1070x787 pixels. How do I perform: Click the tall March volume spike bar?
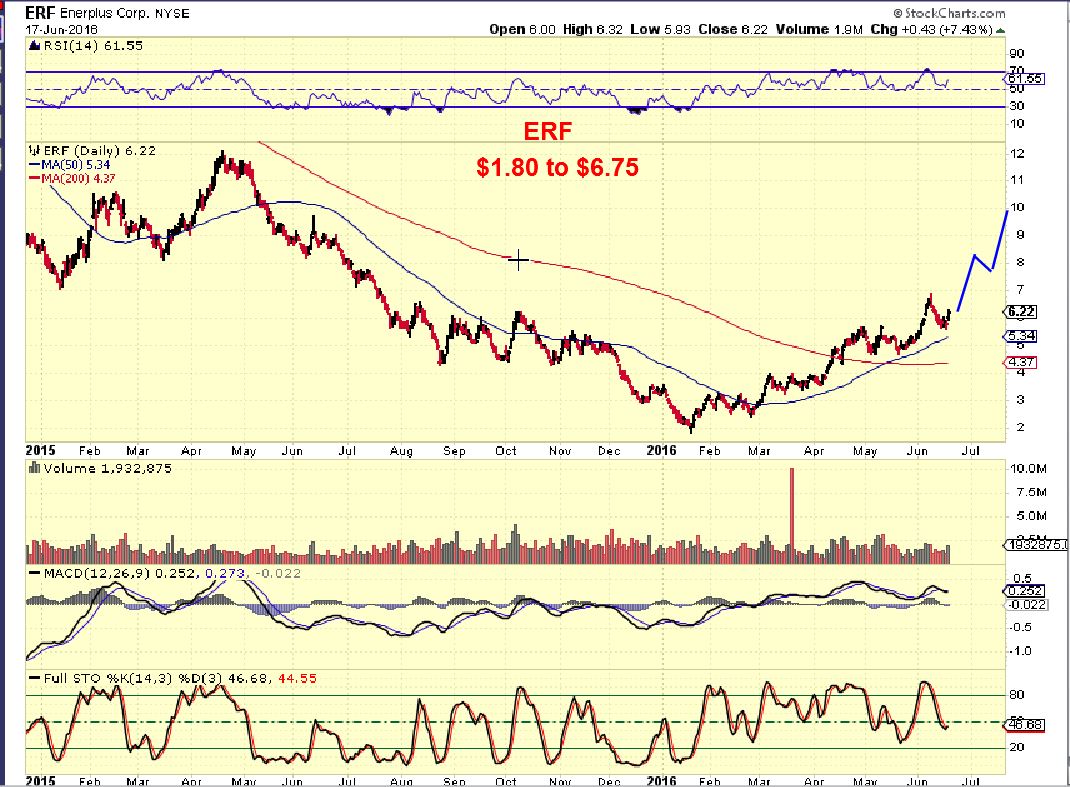792,515
